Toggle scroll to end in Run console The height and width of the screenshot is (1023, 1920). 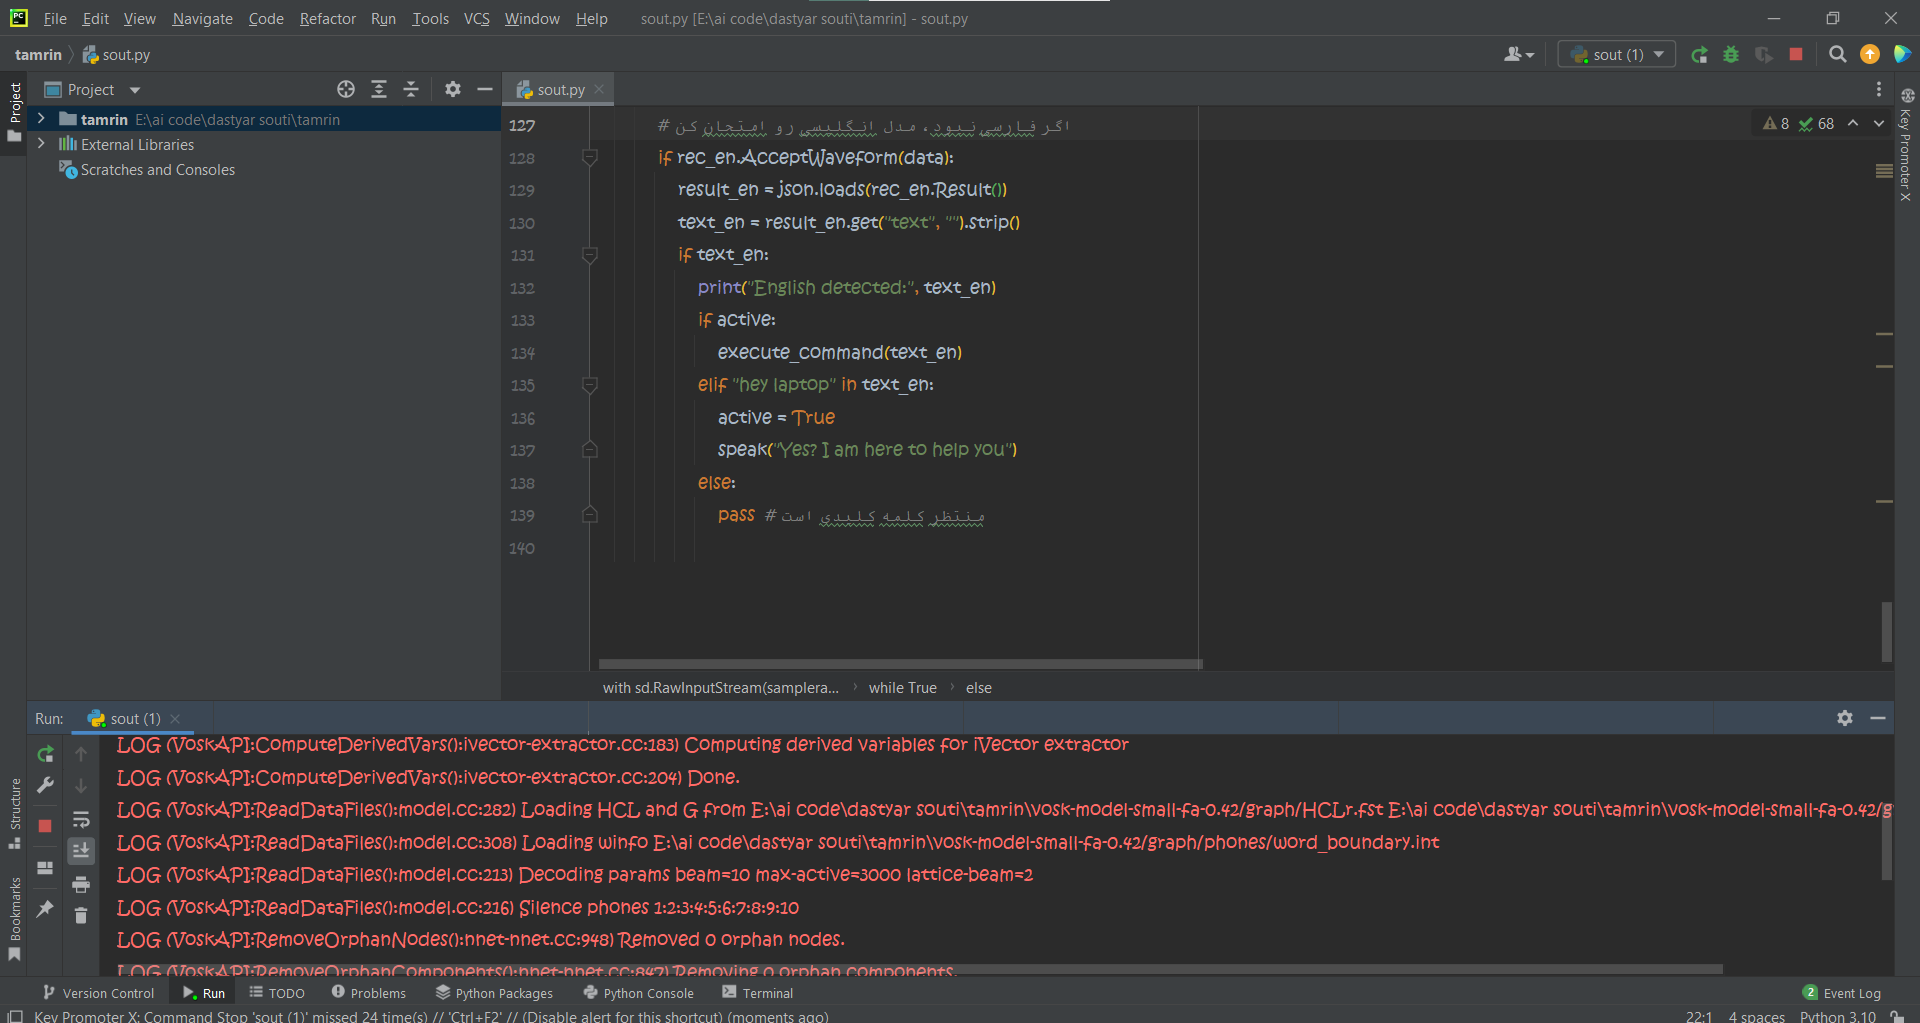point(81,850)
